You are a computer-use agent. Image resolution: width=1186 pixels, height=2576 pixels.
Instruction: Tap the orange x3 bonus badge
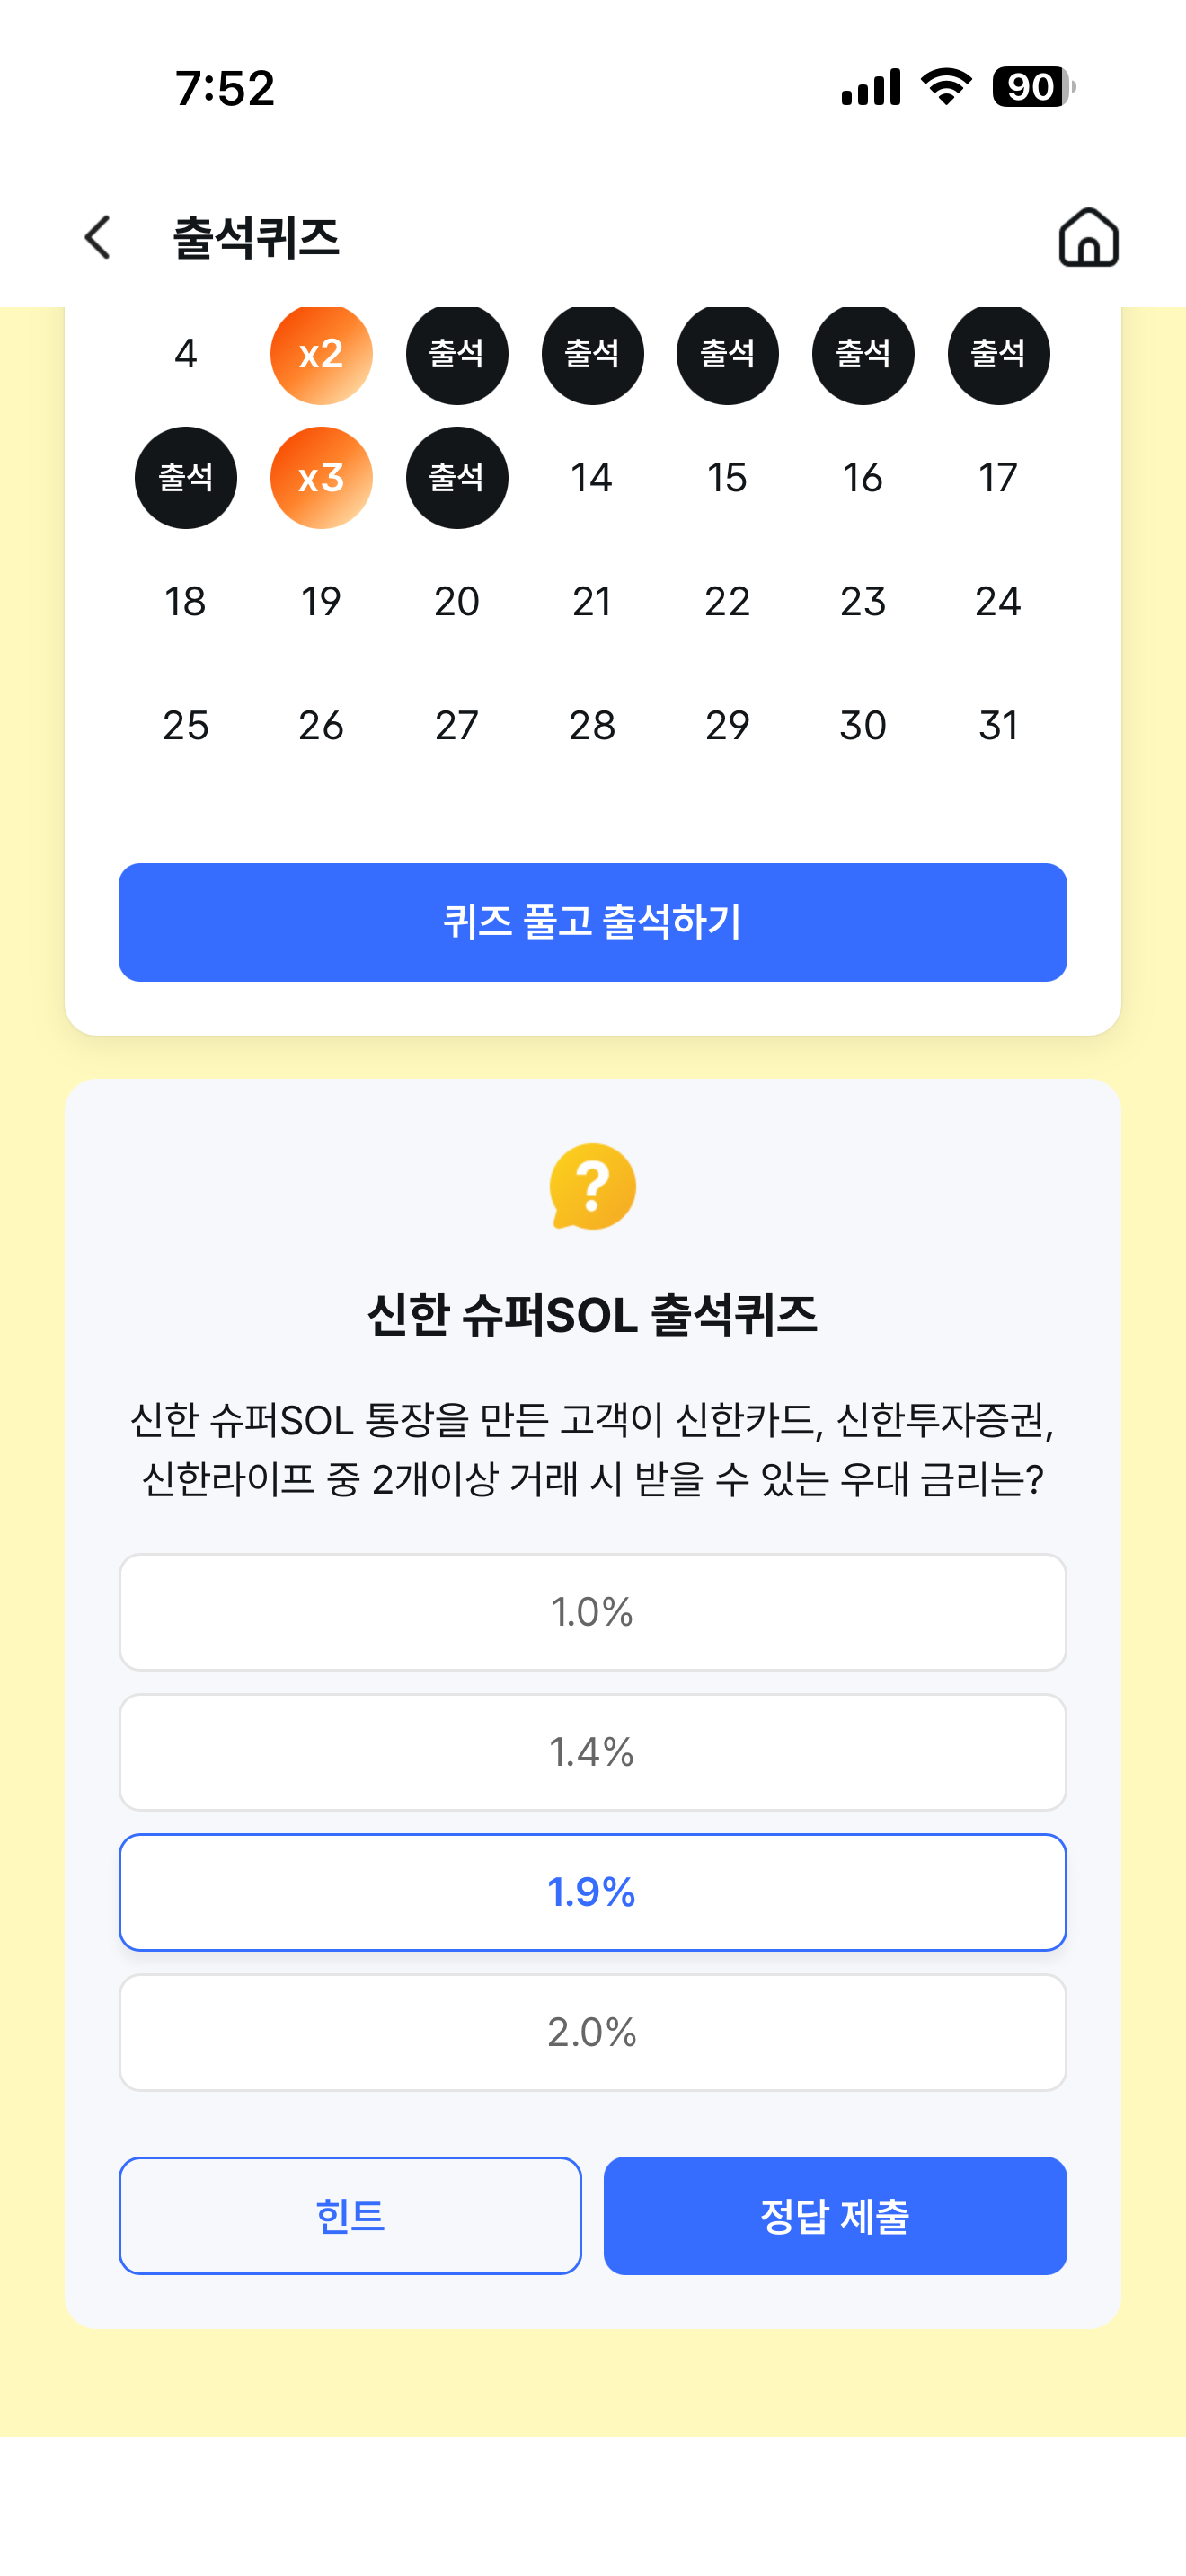click(321, 478)
